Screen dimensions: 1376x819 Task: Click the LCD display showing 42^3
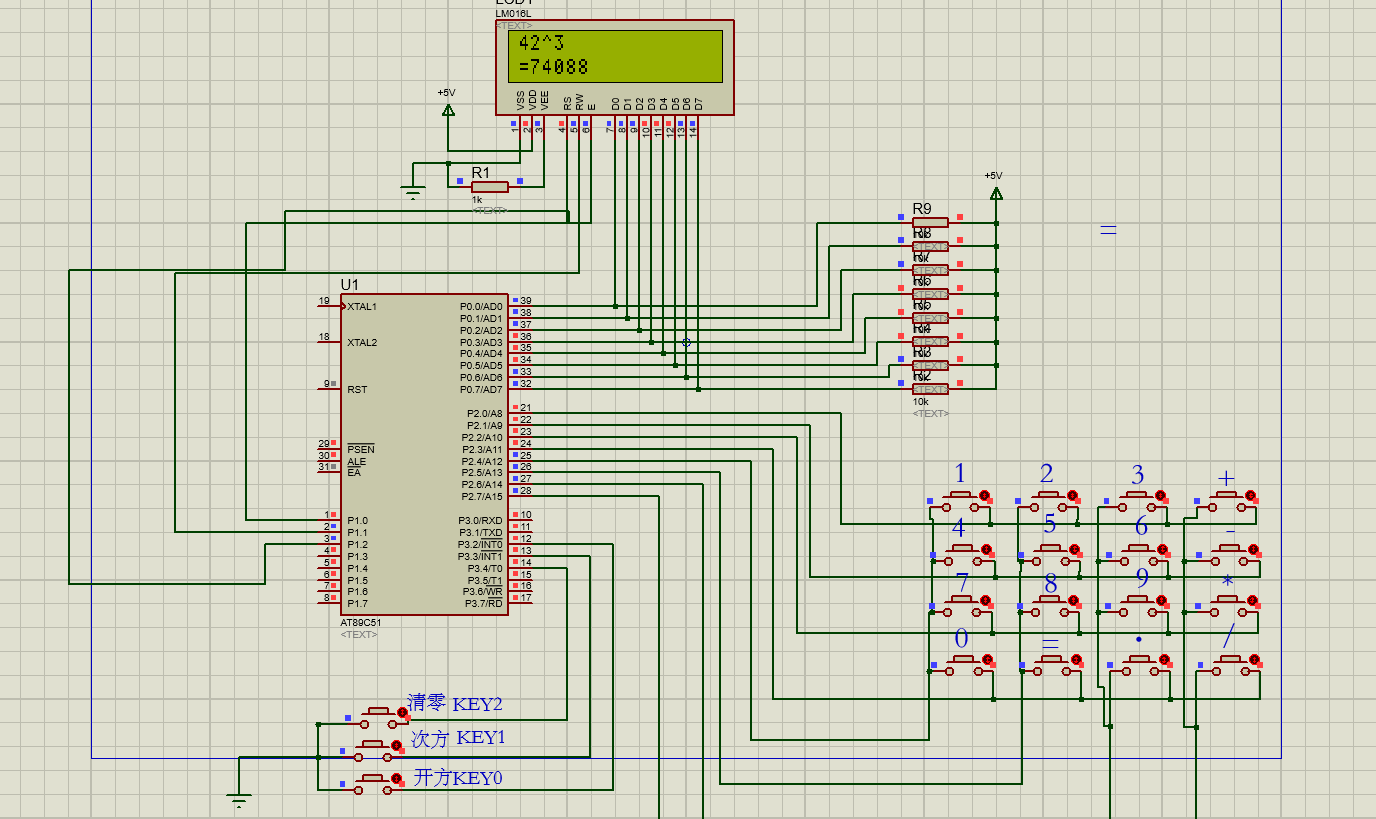(x=615, y=56)
